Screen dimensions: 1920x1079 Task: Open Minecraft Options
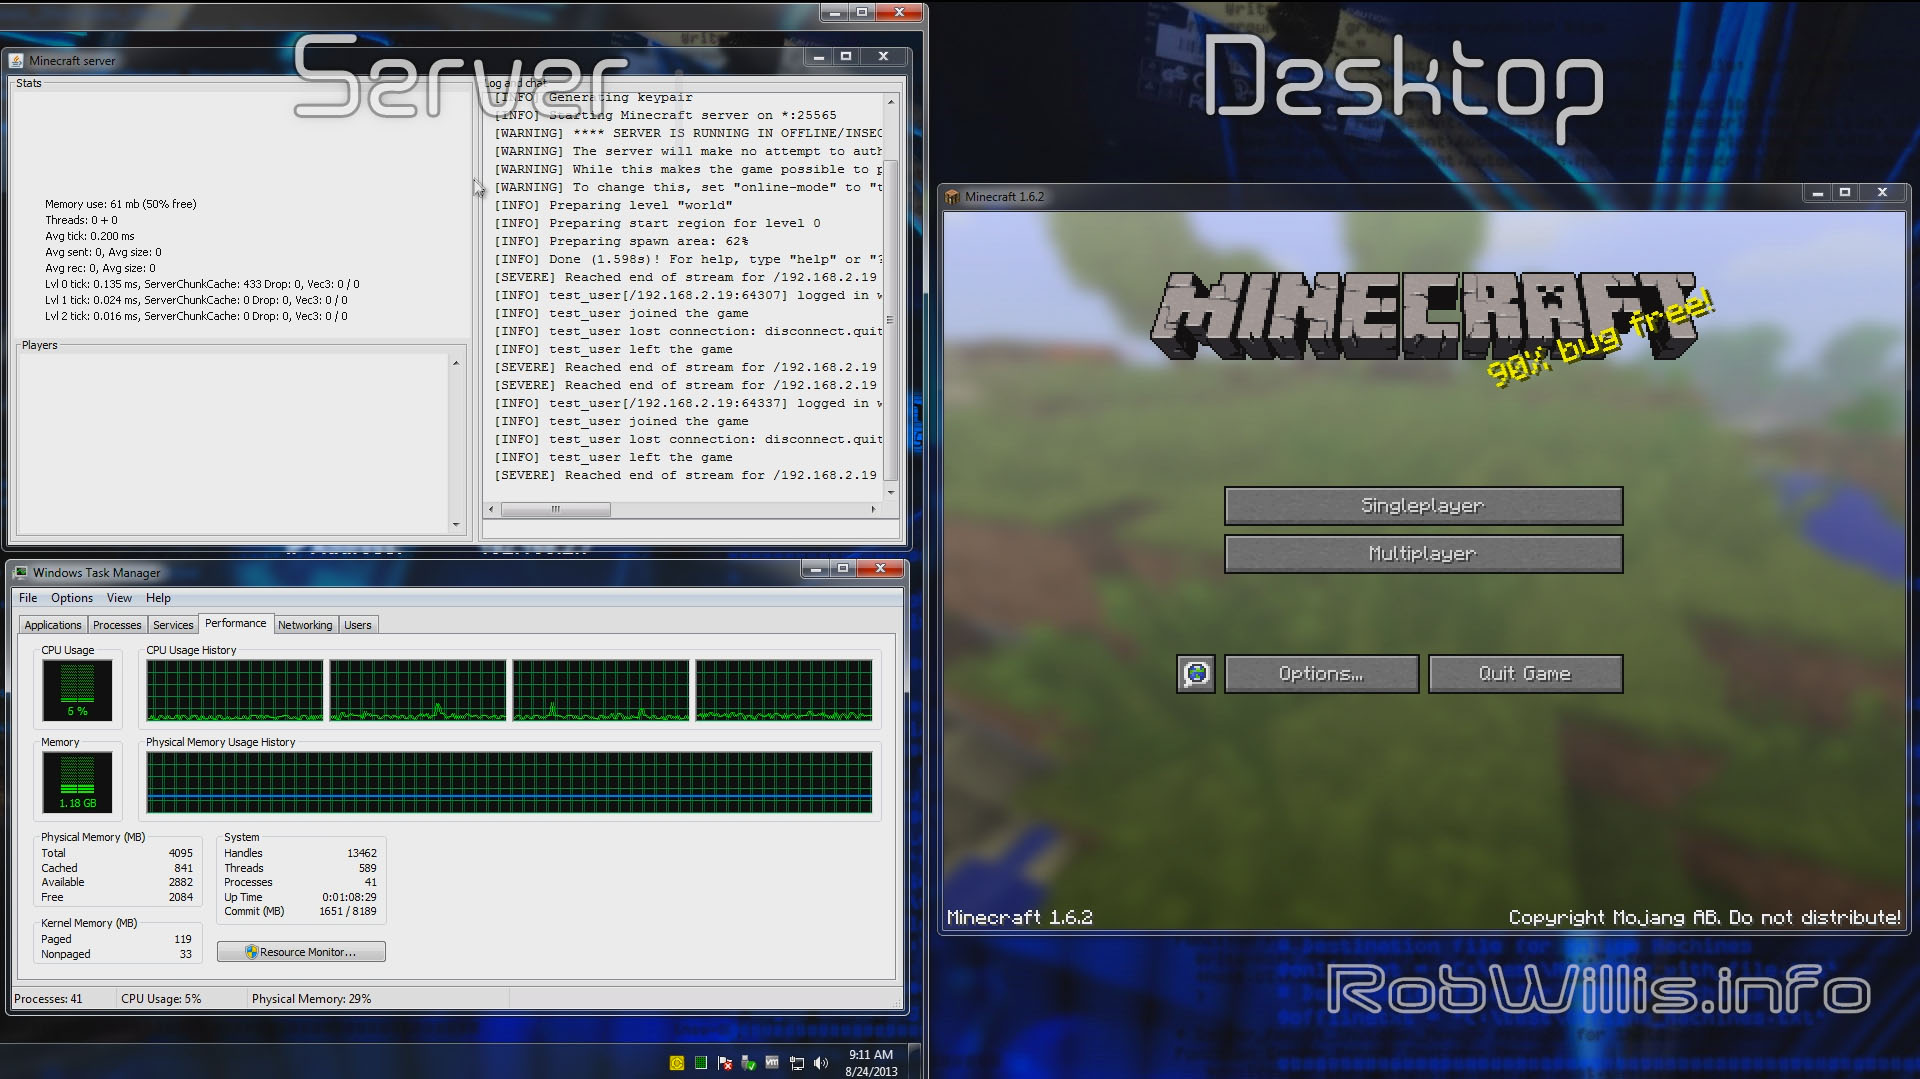point(1321,674)
